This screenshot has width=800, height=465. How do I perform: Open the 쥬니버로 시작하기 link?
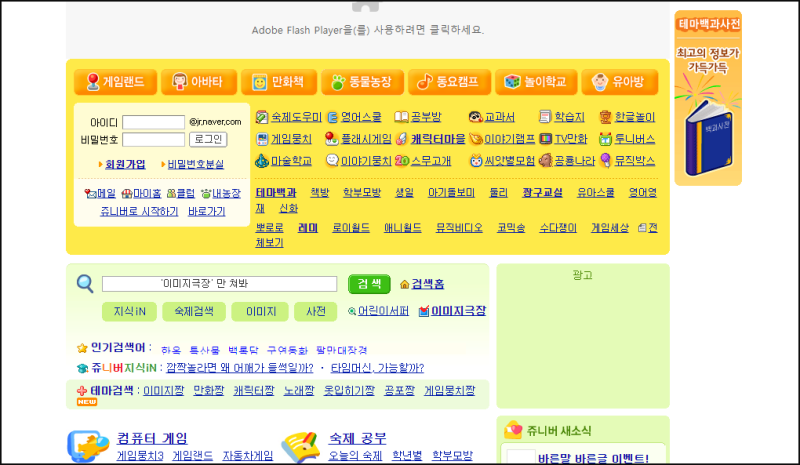[x=139, y=211]
